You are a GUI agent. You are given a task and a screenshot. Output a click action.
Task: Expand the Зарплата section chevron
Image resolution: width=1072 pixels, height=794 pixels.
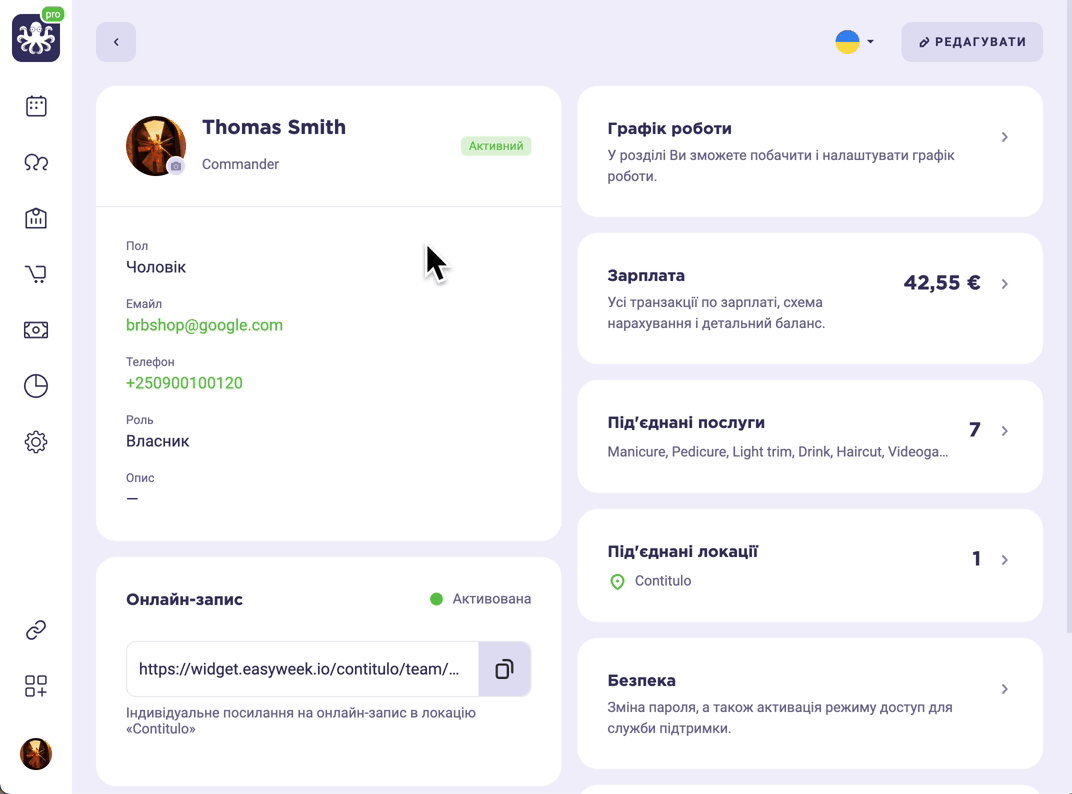1004,283
